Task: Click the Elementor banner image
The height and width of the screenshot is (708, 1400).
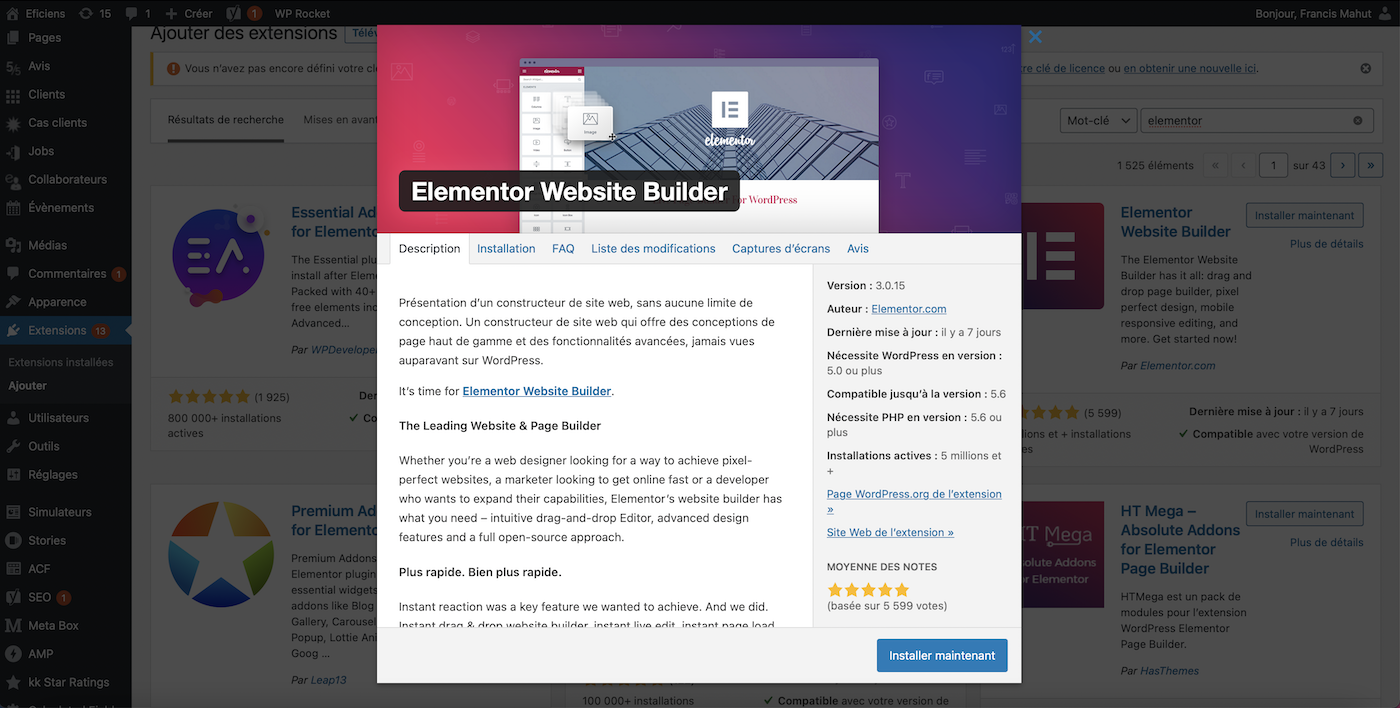Action: [699, 129]
